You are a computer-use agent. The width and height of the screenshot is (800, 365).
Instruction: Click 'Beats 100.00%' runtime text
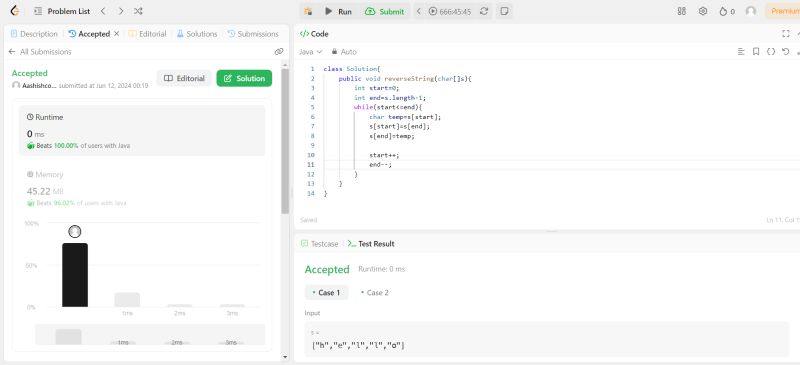[57, 145]
